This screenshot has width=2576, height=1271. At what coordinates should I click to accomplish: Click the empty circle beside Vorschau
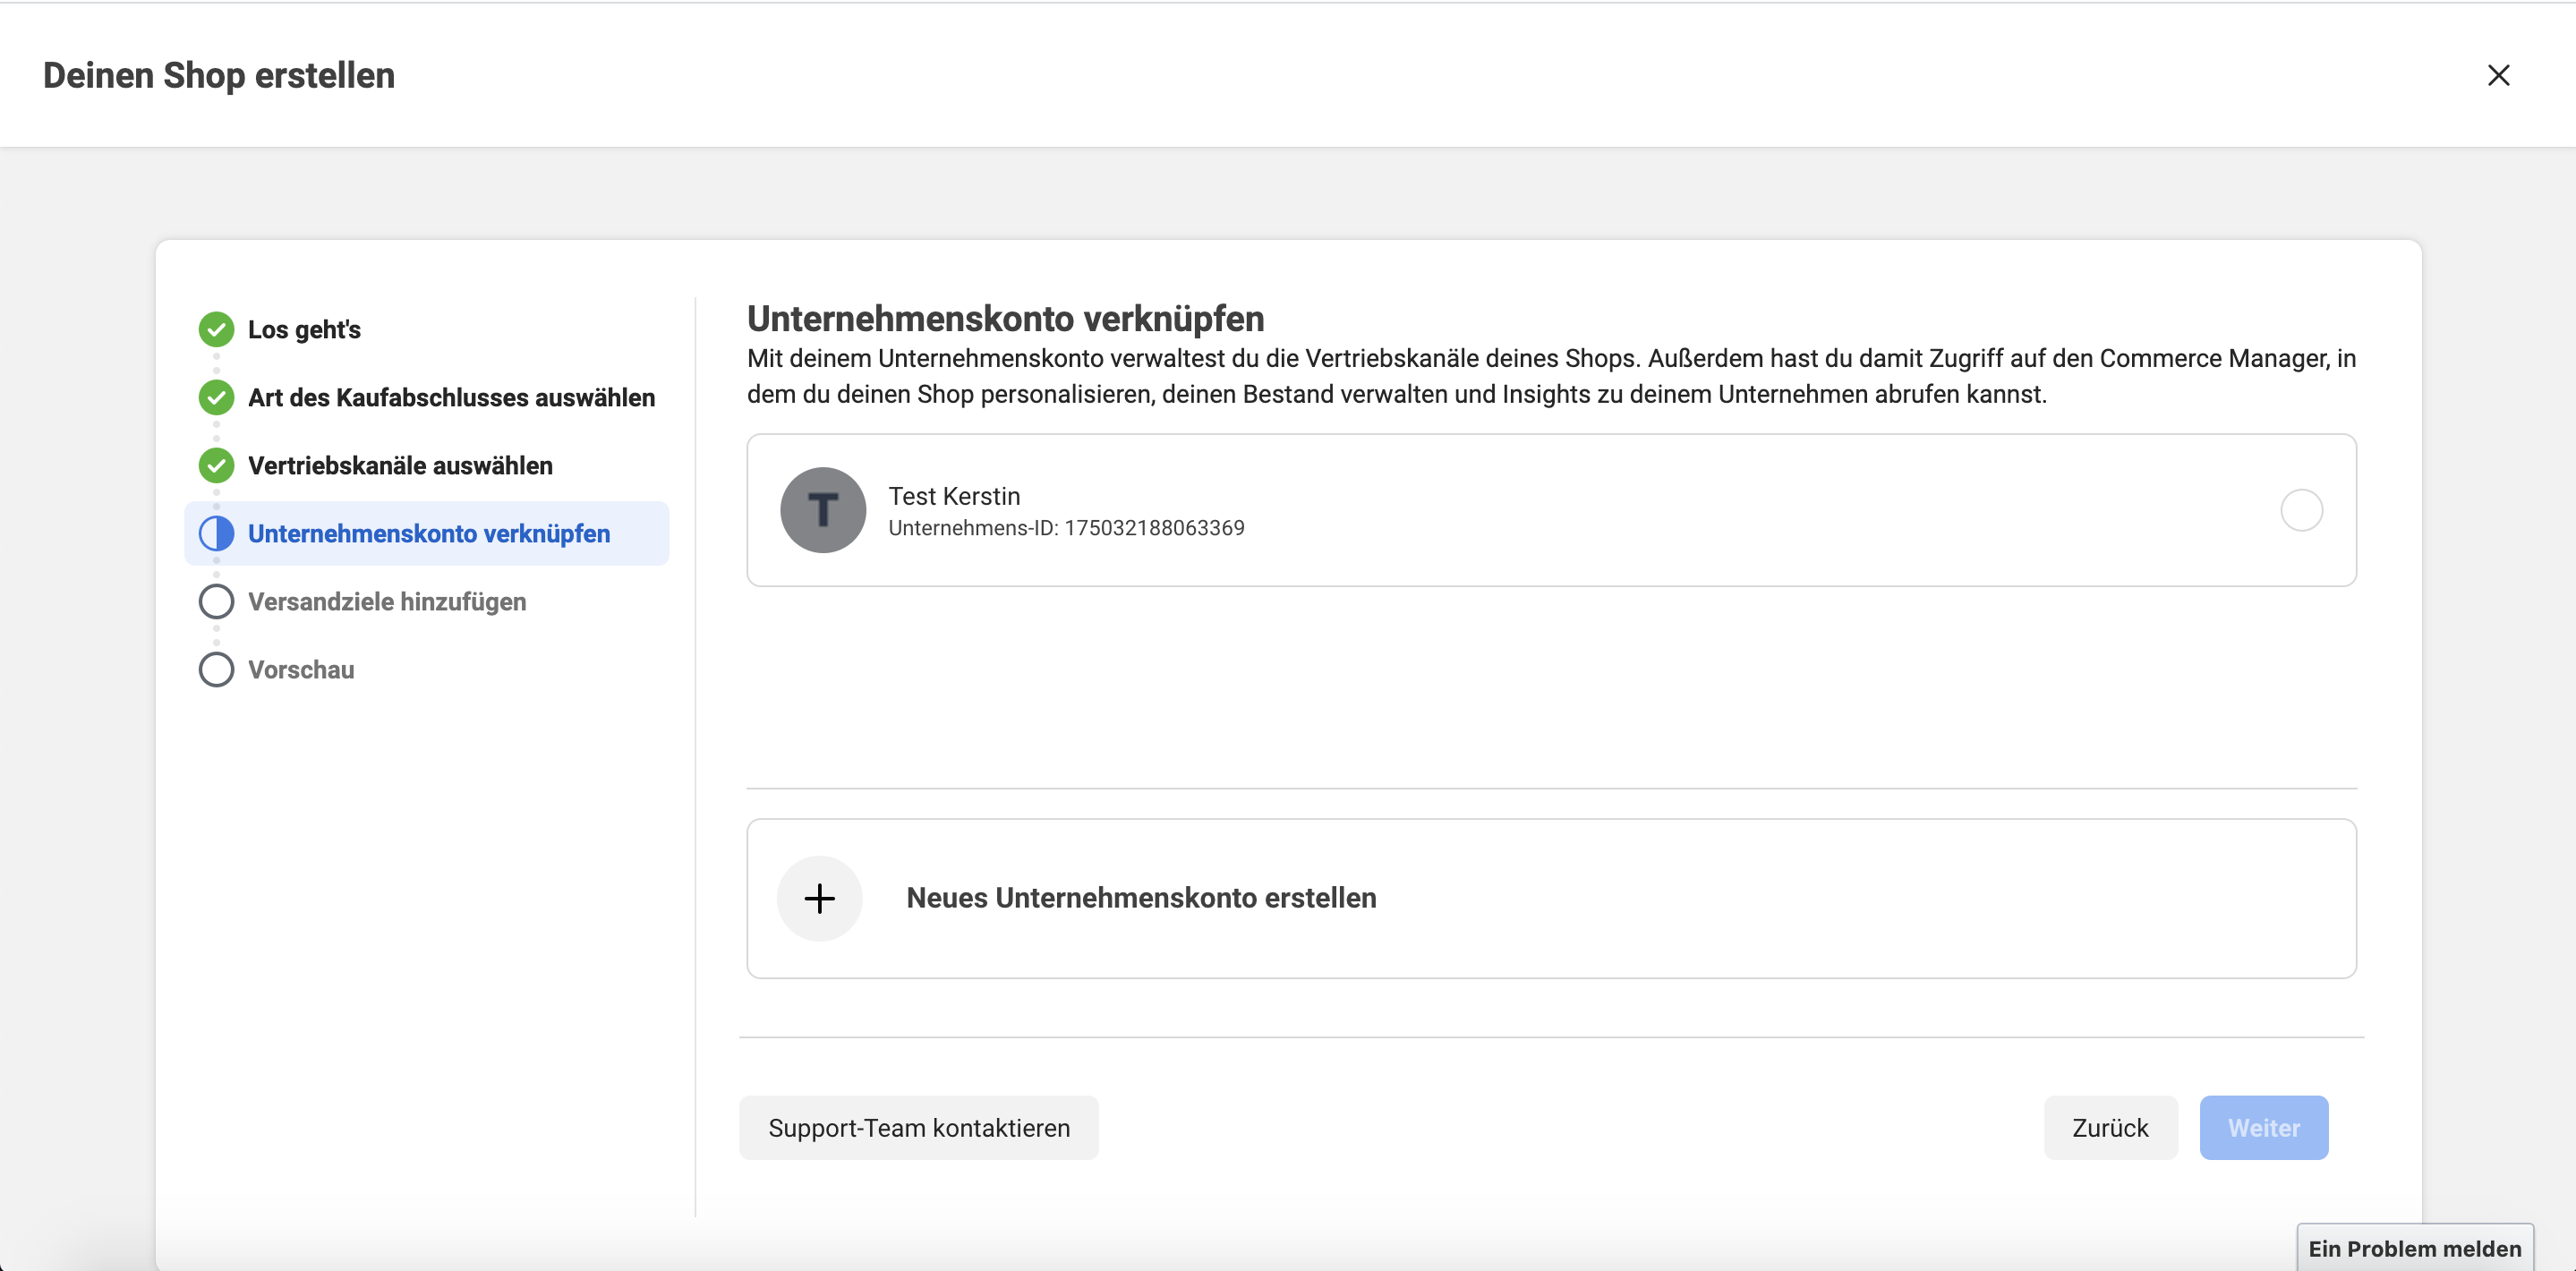coord(216,669)
